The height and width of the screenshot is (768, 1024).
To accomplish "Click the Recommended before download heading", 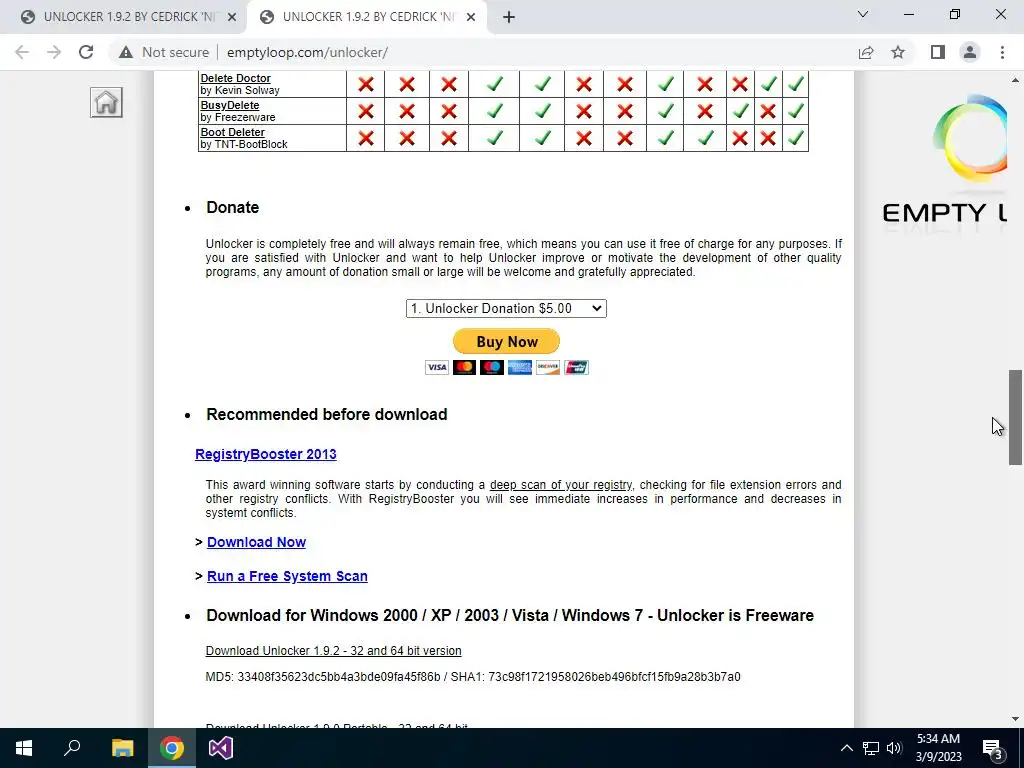I will [x=327, y=414].
